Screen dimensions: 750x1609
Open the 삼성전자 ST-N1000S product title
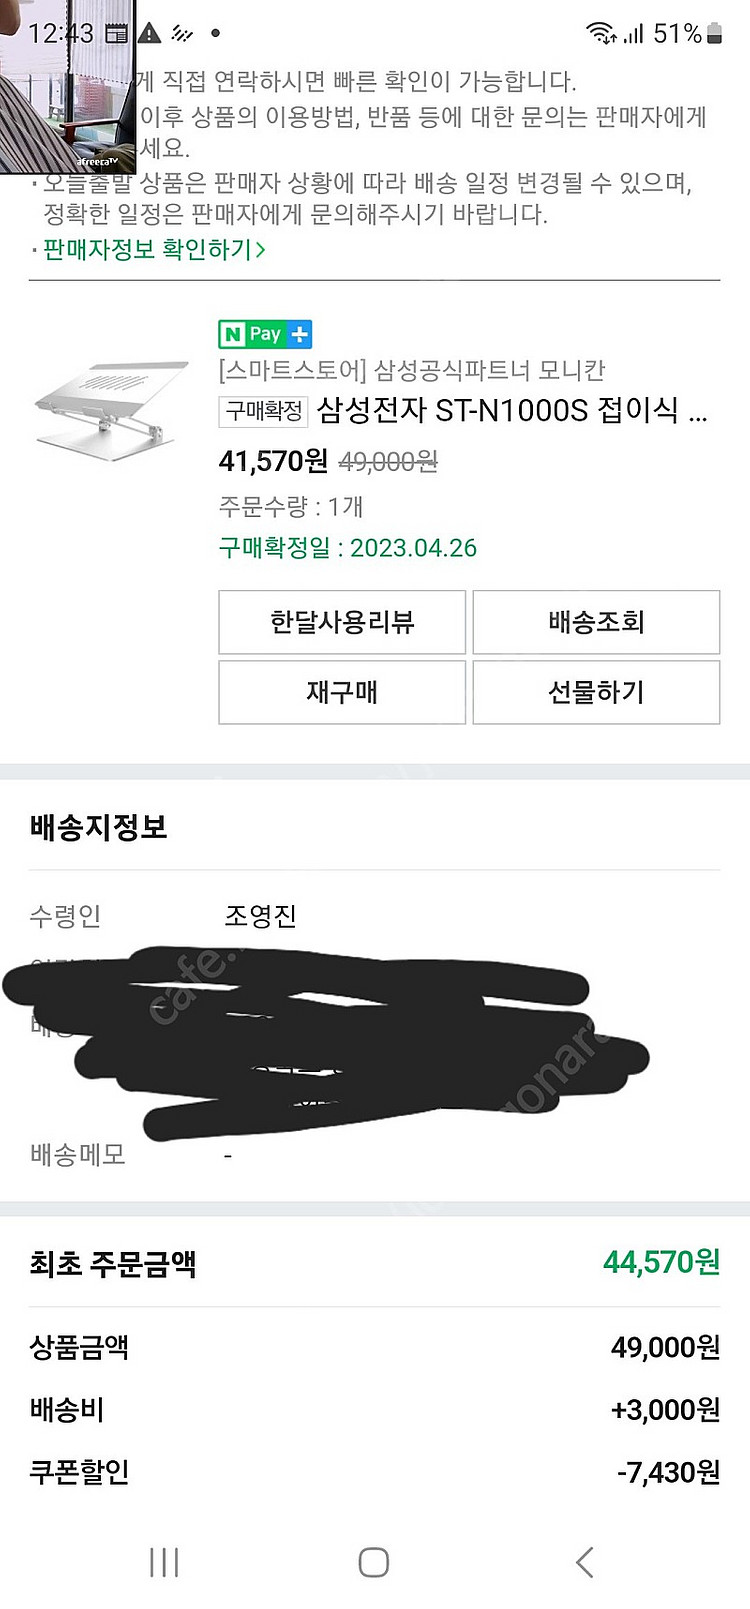click(511, 410)
